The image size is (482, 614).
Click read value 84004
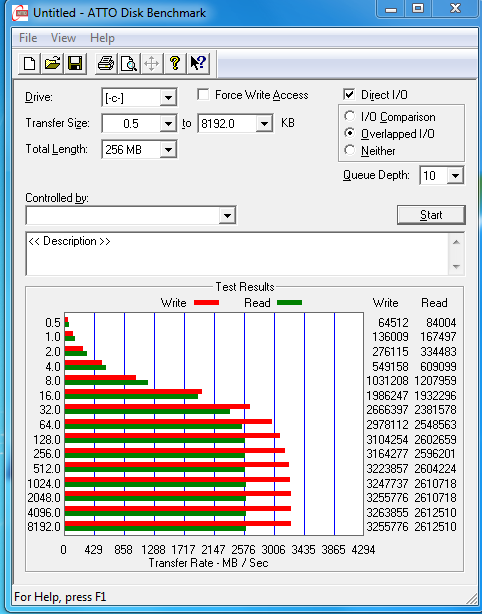point(441,322)
